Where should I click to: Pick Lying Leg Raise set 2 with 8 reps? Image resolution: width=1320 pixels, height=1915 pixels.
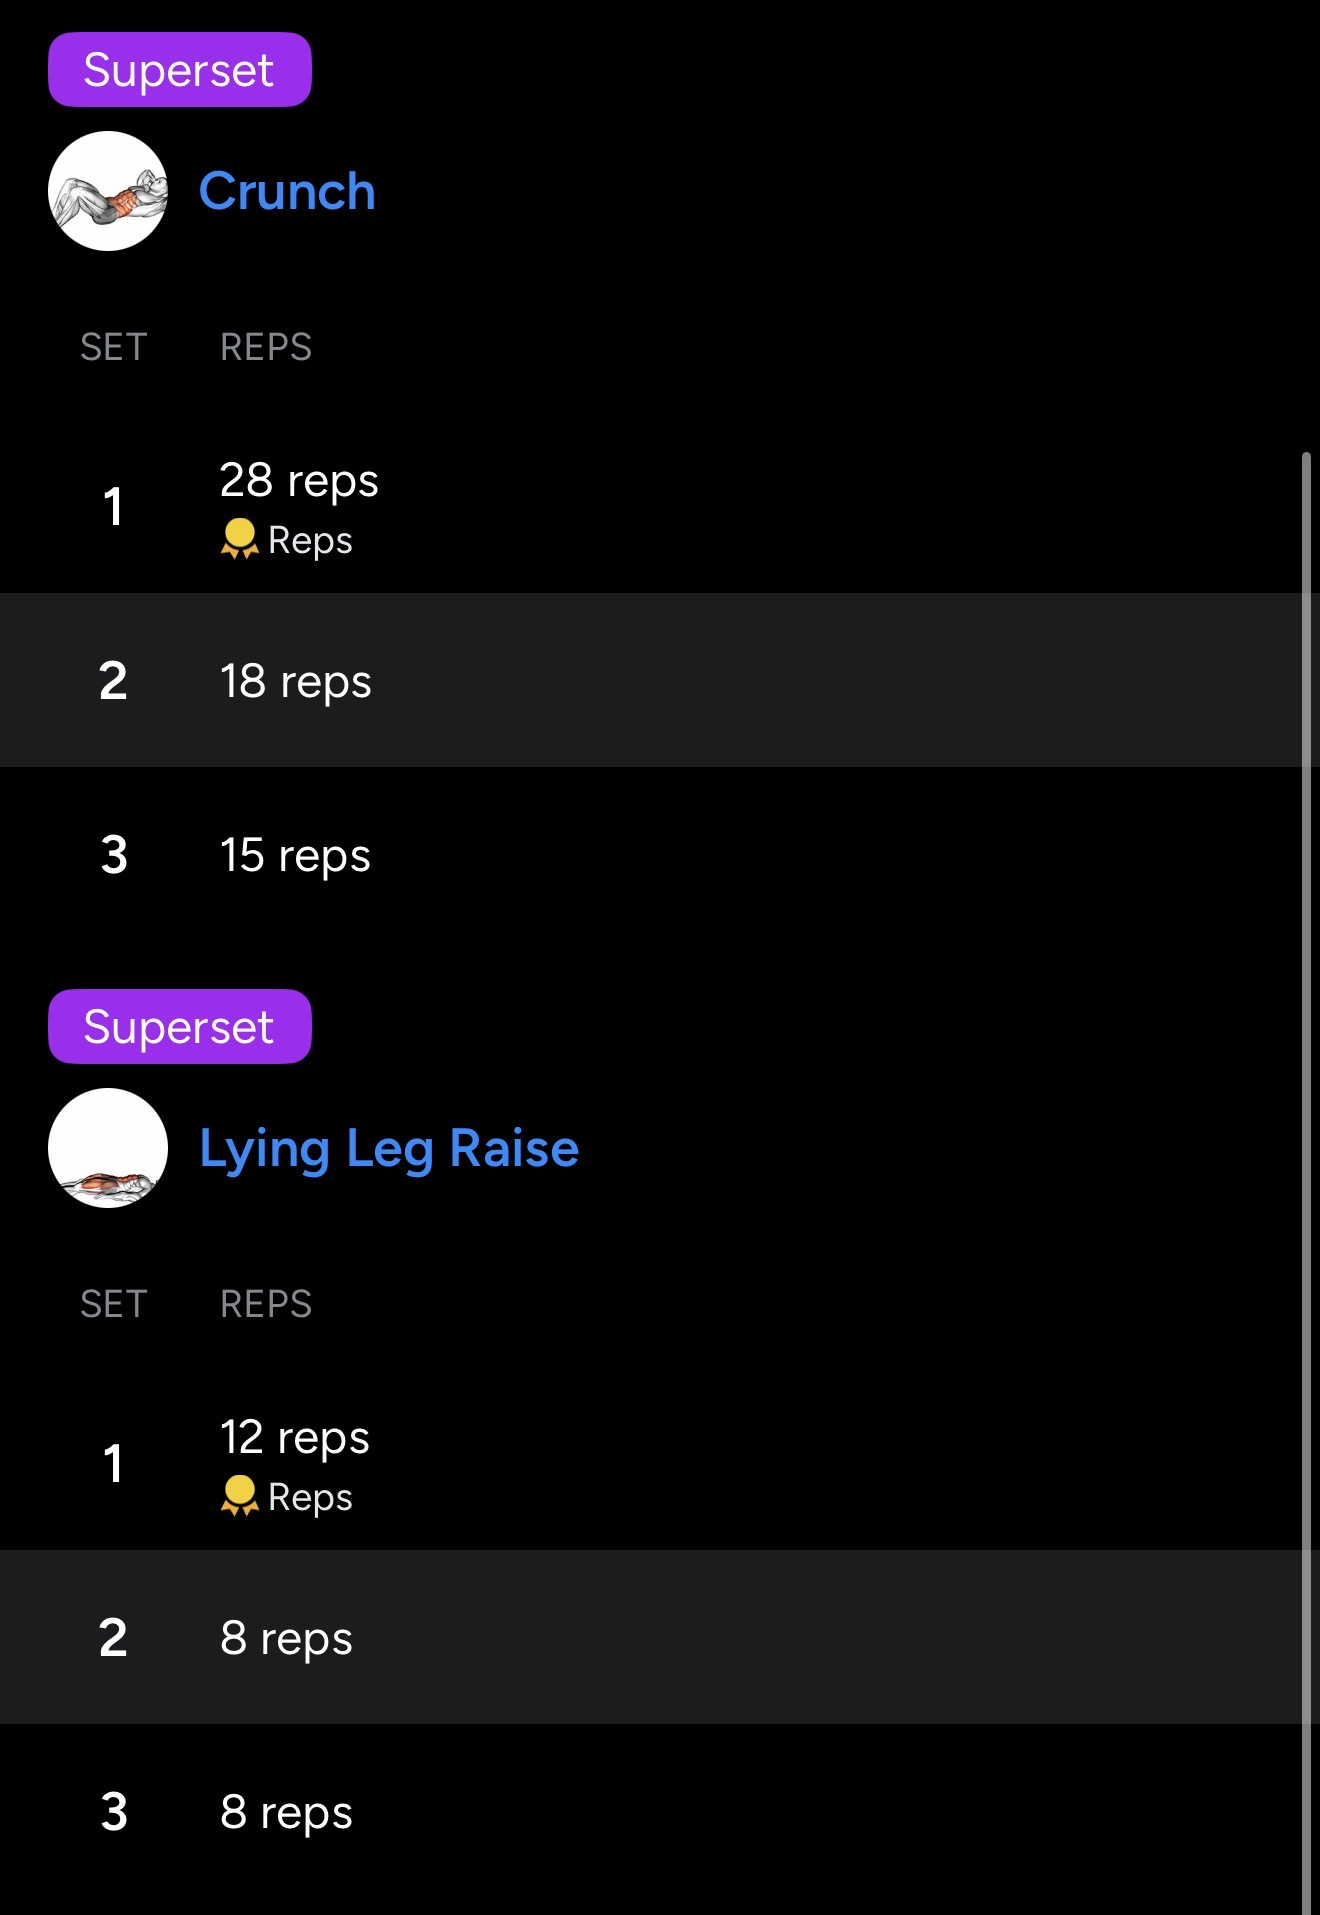(286, 1638)
